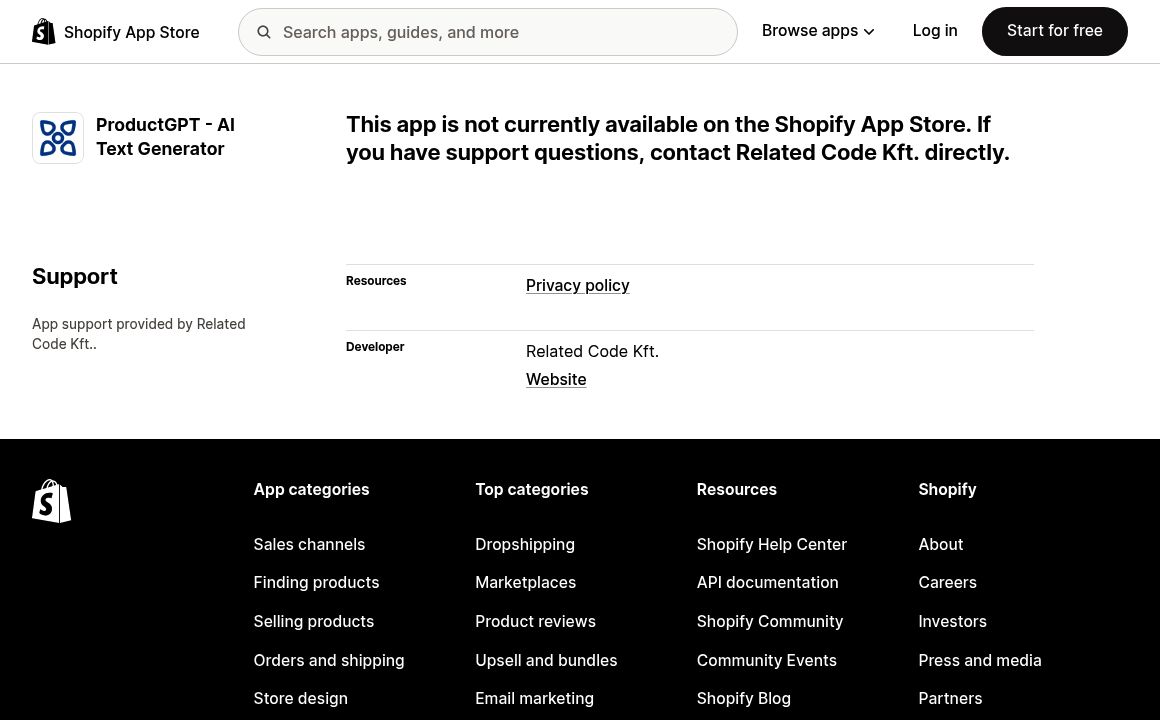Screen dimensions: 1160x720
Task: Open the Careers footer link
Action: (x=947, y=582)
